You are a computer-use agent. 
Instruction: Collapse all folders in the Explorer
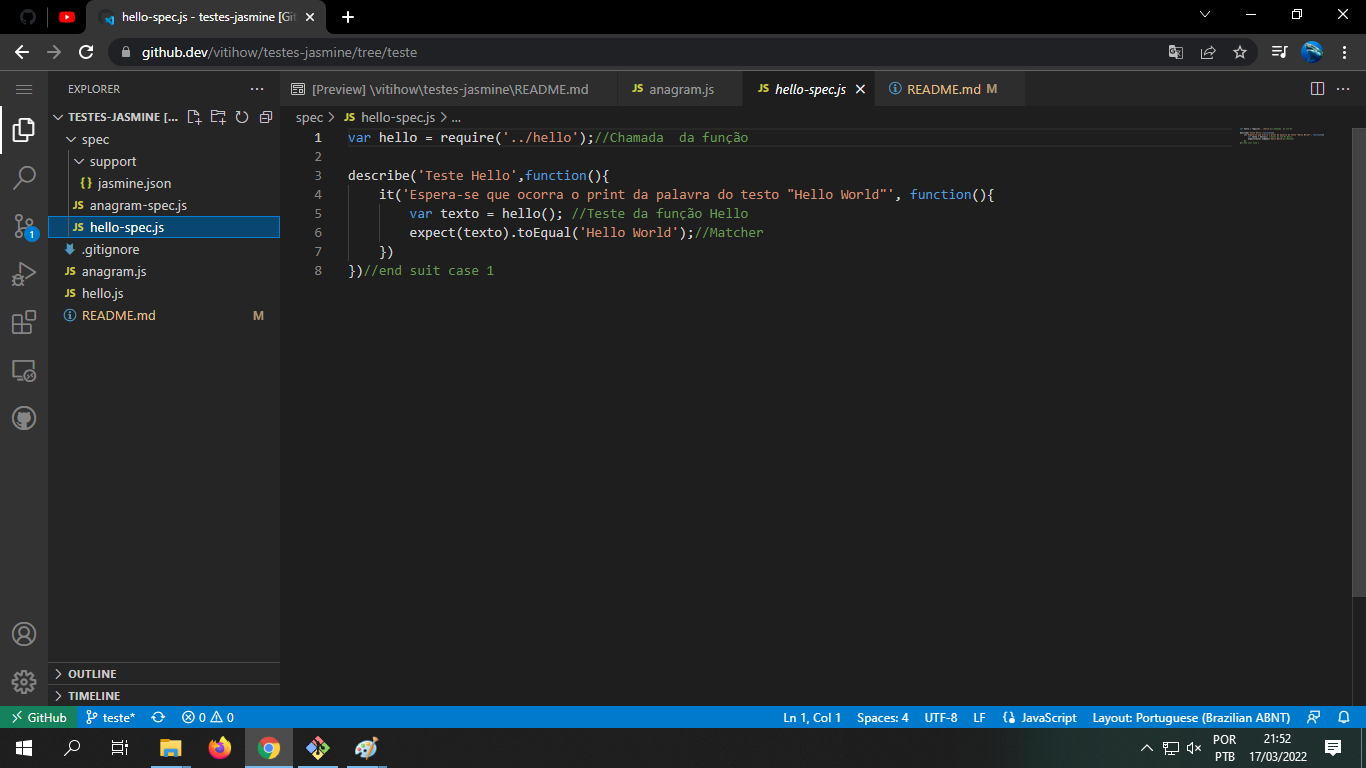[265, 117]
